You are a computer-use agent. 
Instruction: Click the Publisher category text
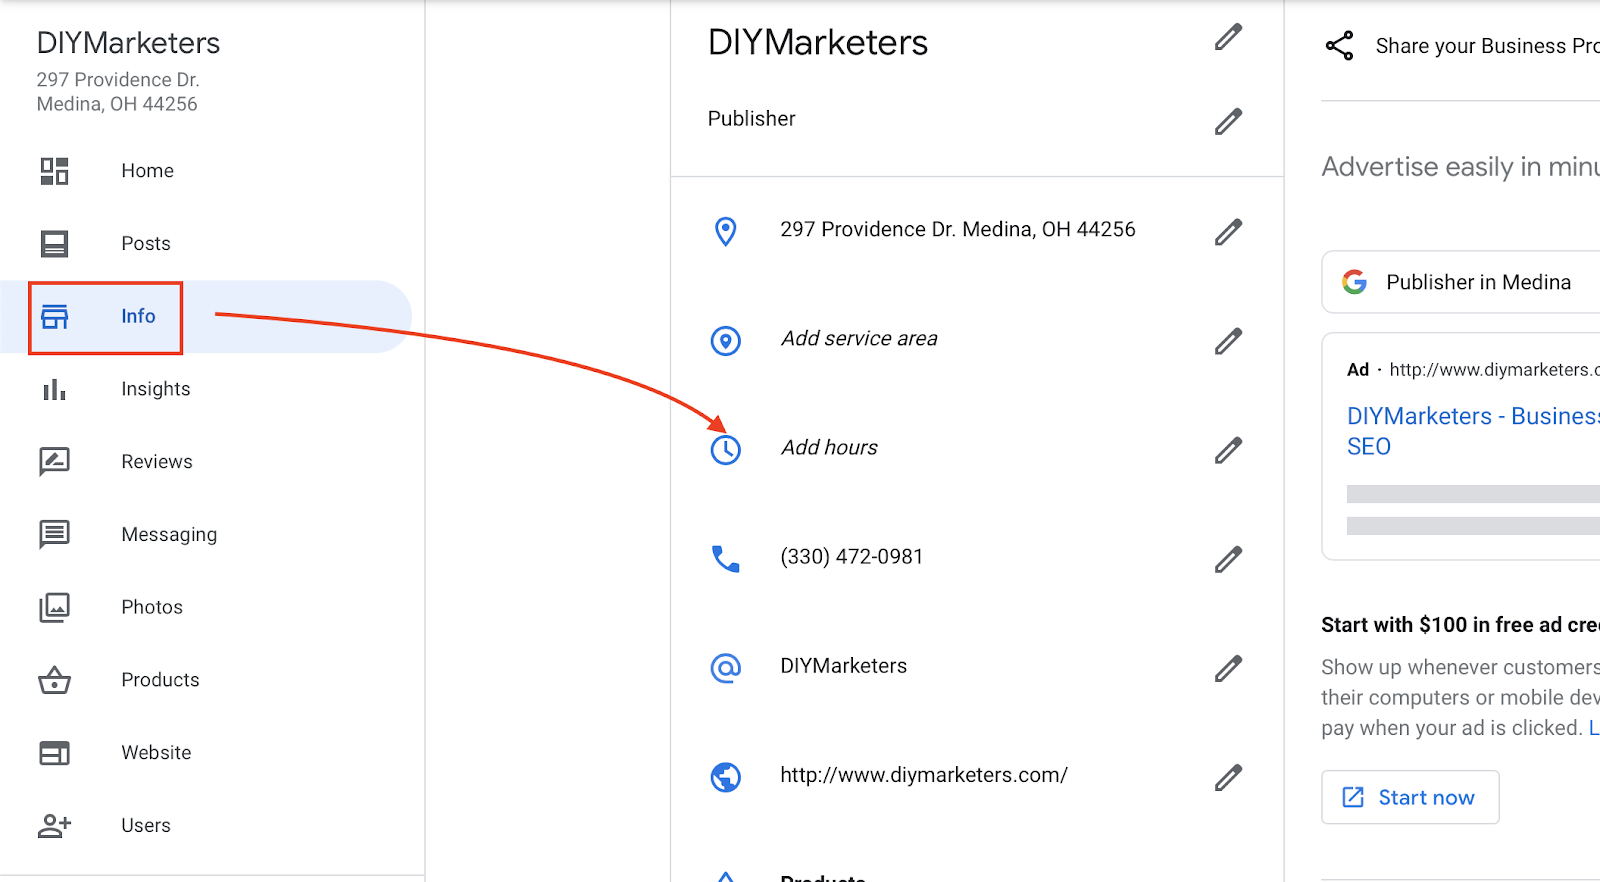click(752, 119)
